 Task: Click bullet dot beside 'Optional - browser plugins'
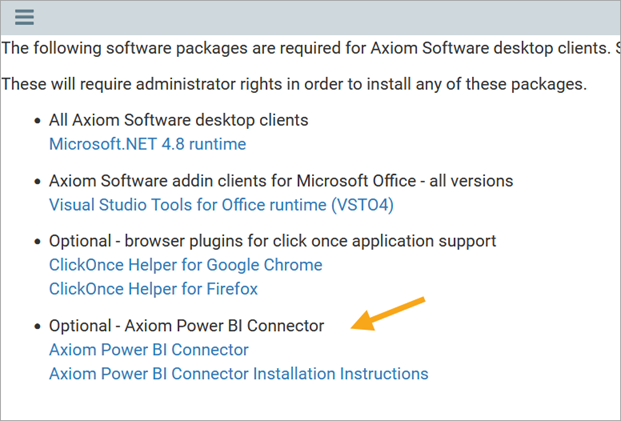click(38, 242)
